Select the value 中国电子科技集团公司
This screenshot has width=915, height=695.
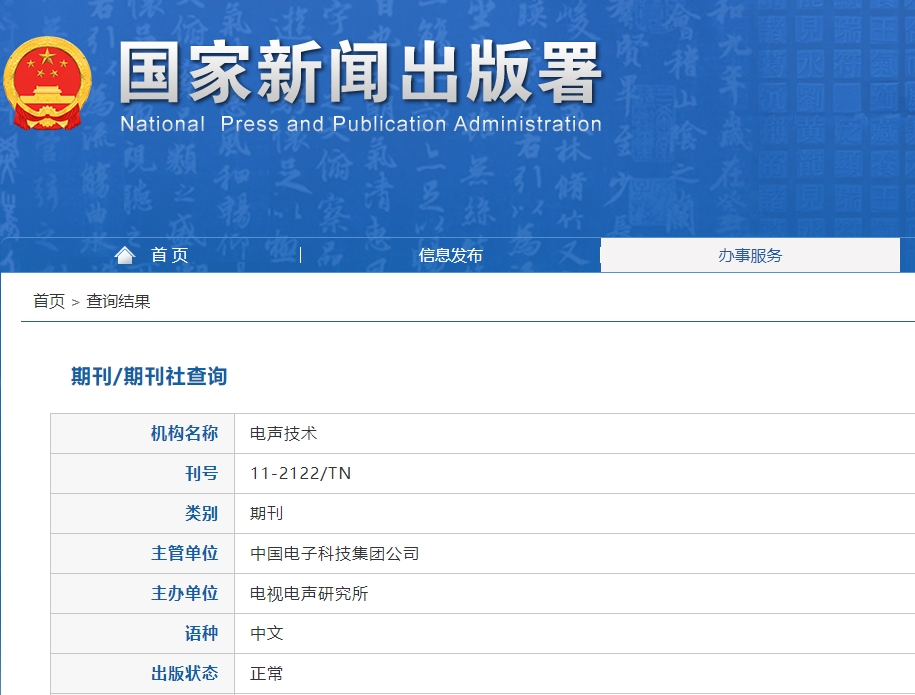pos(334,553)
